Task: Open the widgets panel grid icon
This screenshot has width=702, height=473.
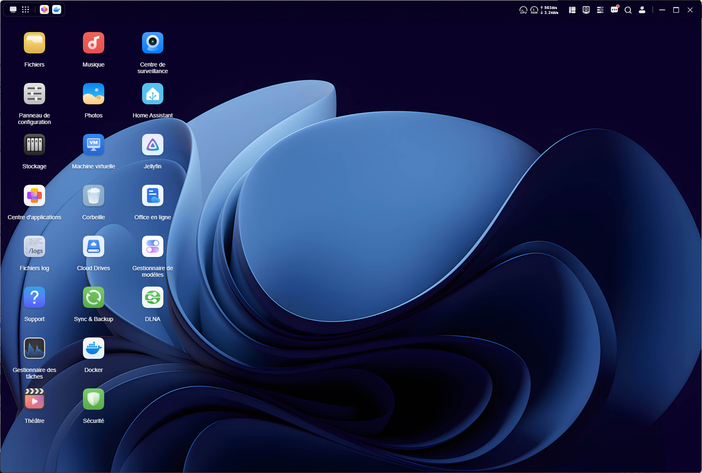Action: [x=572, y=10]
